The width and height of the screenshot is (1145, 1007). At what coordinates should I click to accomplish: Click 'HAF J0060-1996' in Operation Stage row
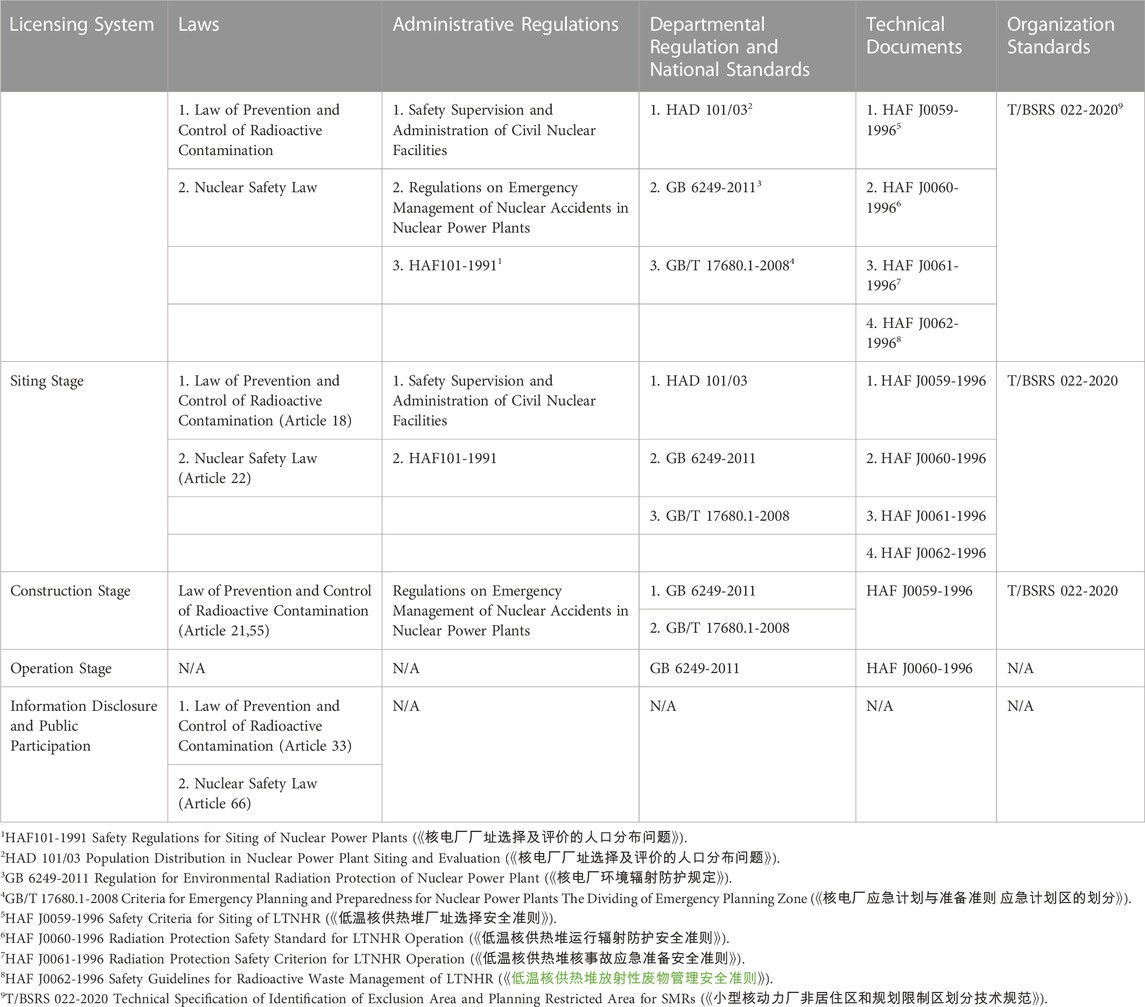click(919, 668)
